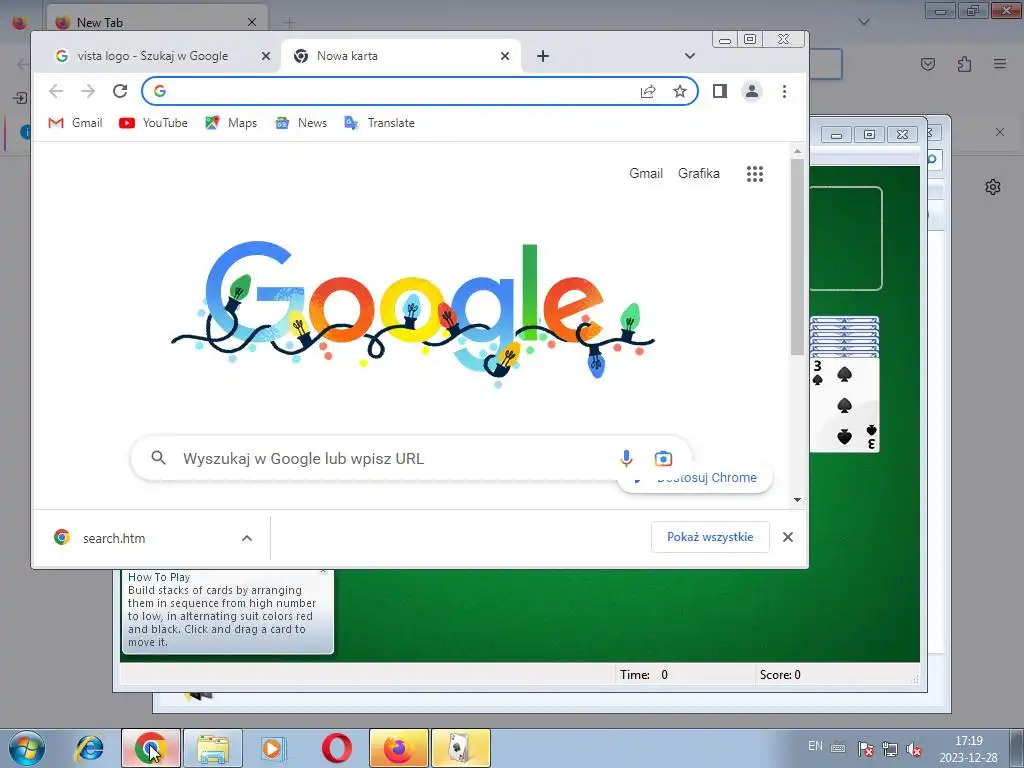Switch to Firefox from the taskbar
This screenshot has height=768, width=1024.
398,748
